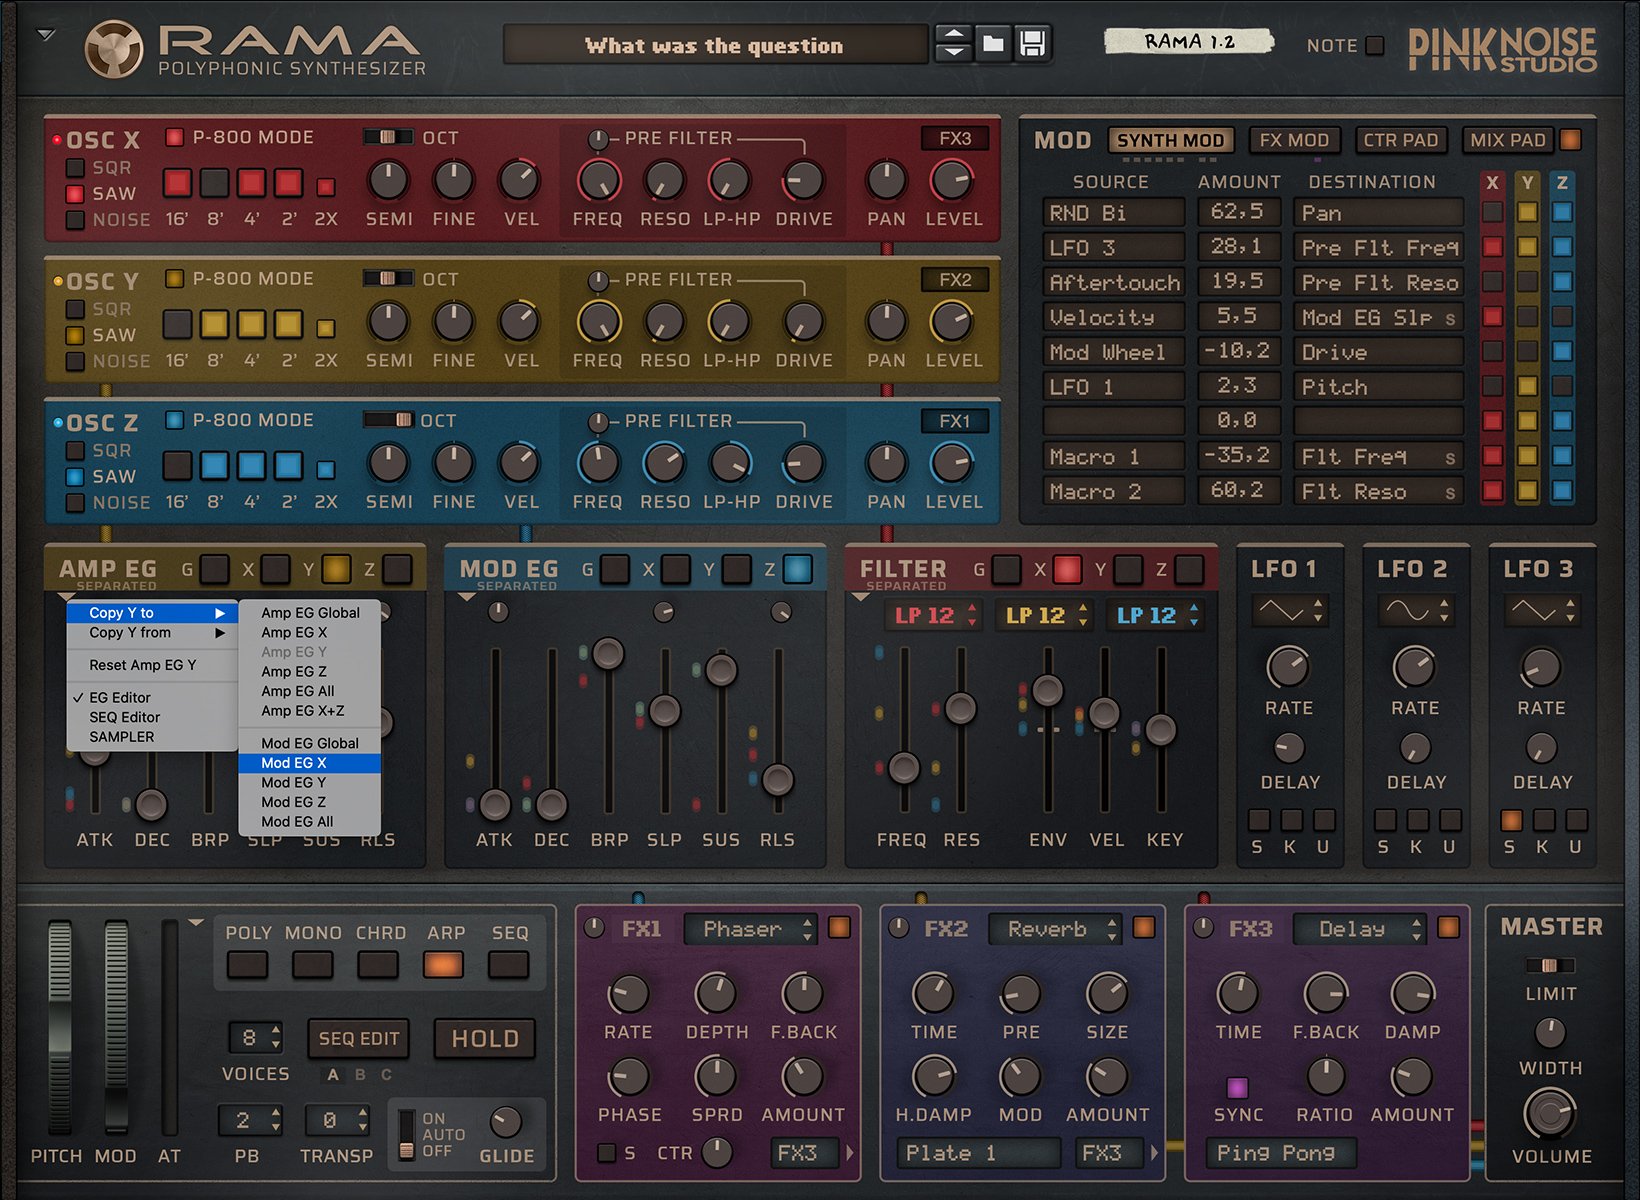Click the FX2 routing tag on OSC Y
Image resolution: width=1640 pixels, height=1200 pixels.
click(955, 280)
